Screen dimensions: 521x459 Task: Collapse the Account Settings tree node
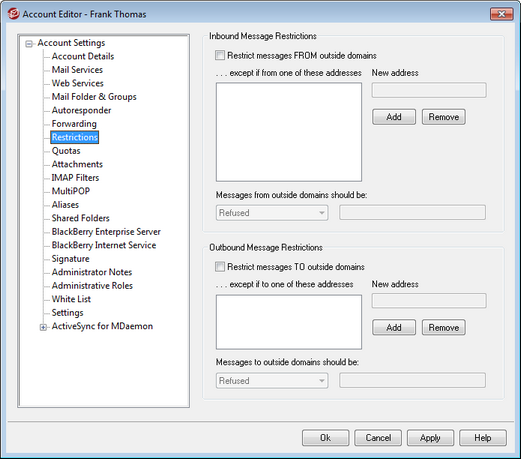click(29, 44)
